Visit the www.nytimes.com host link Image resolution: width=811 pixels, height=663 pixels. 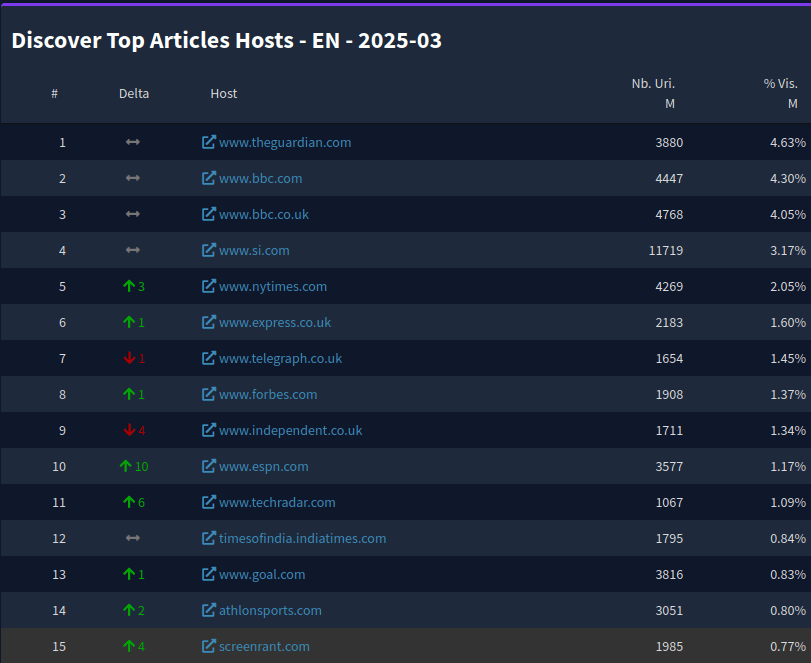[273, 287]
